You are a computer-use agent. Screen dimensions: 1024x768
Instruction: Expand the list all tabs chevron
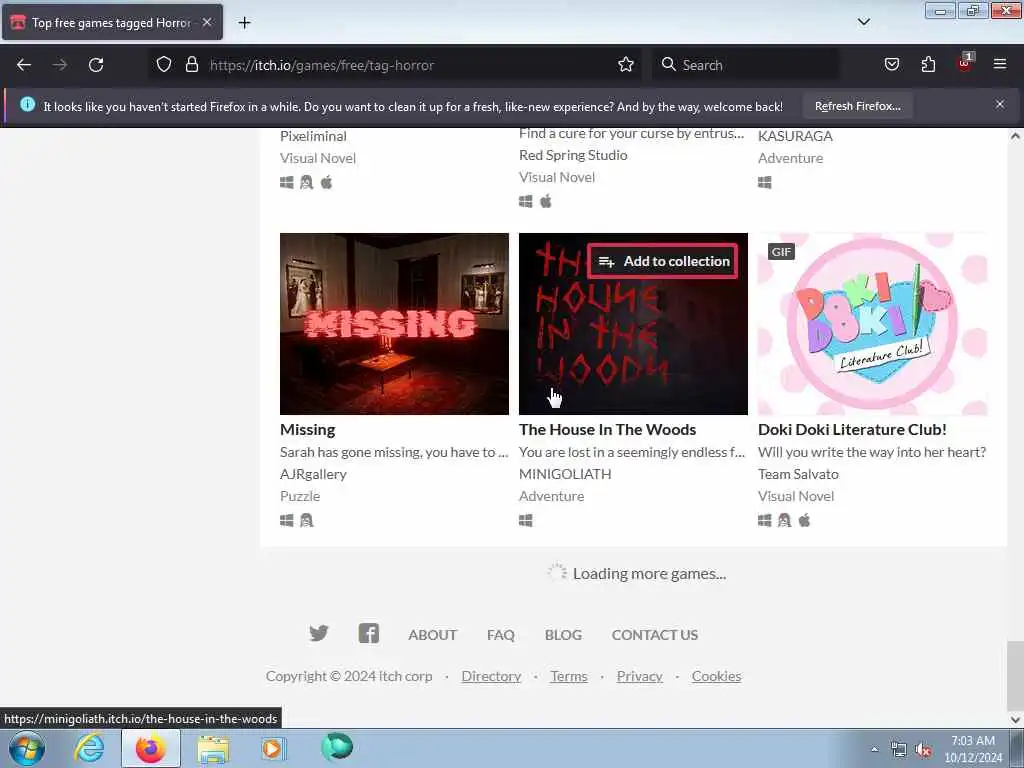point(863,22)
